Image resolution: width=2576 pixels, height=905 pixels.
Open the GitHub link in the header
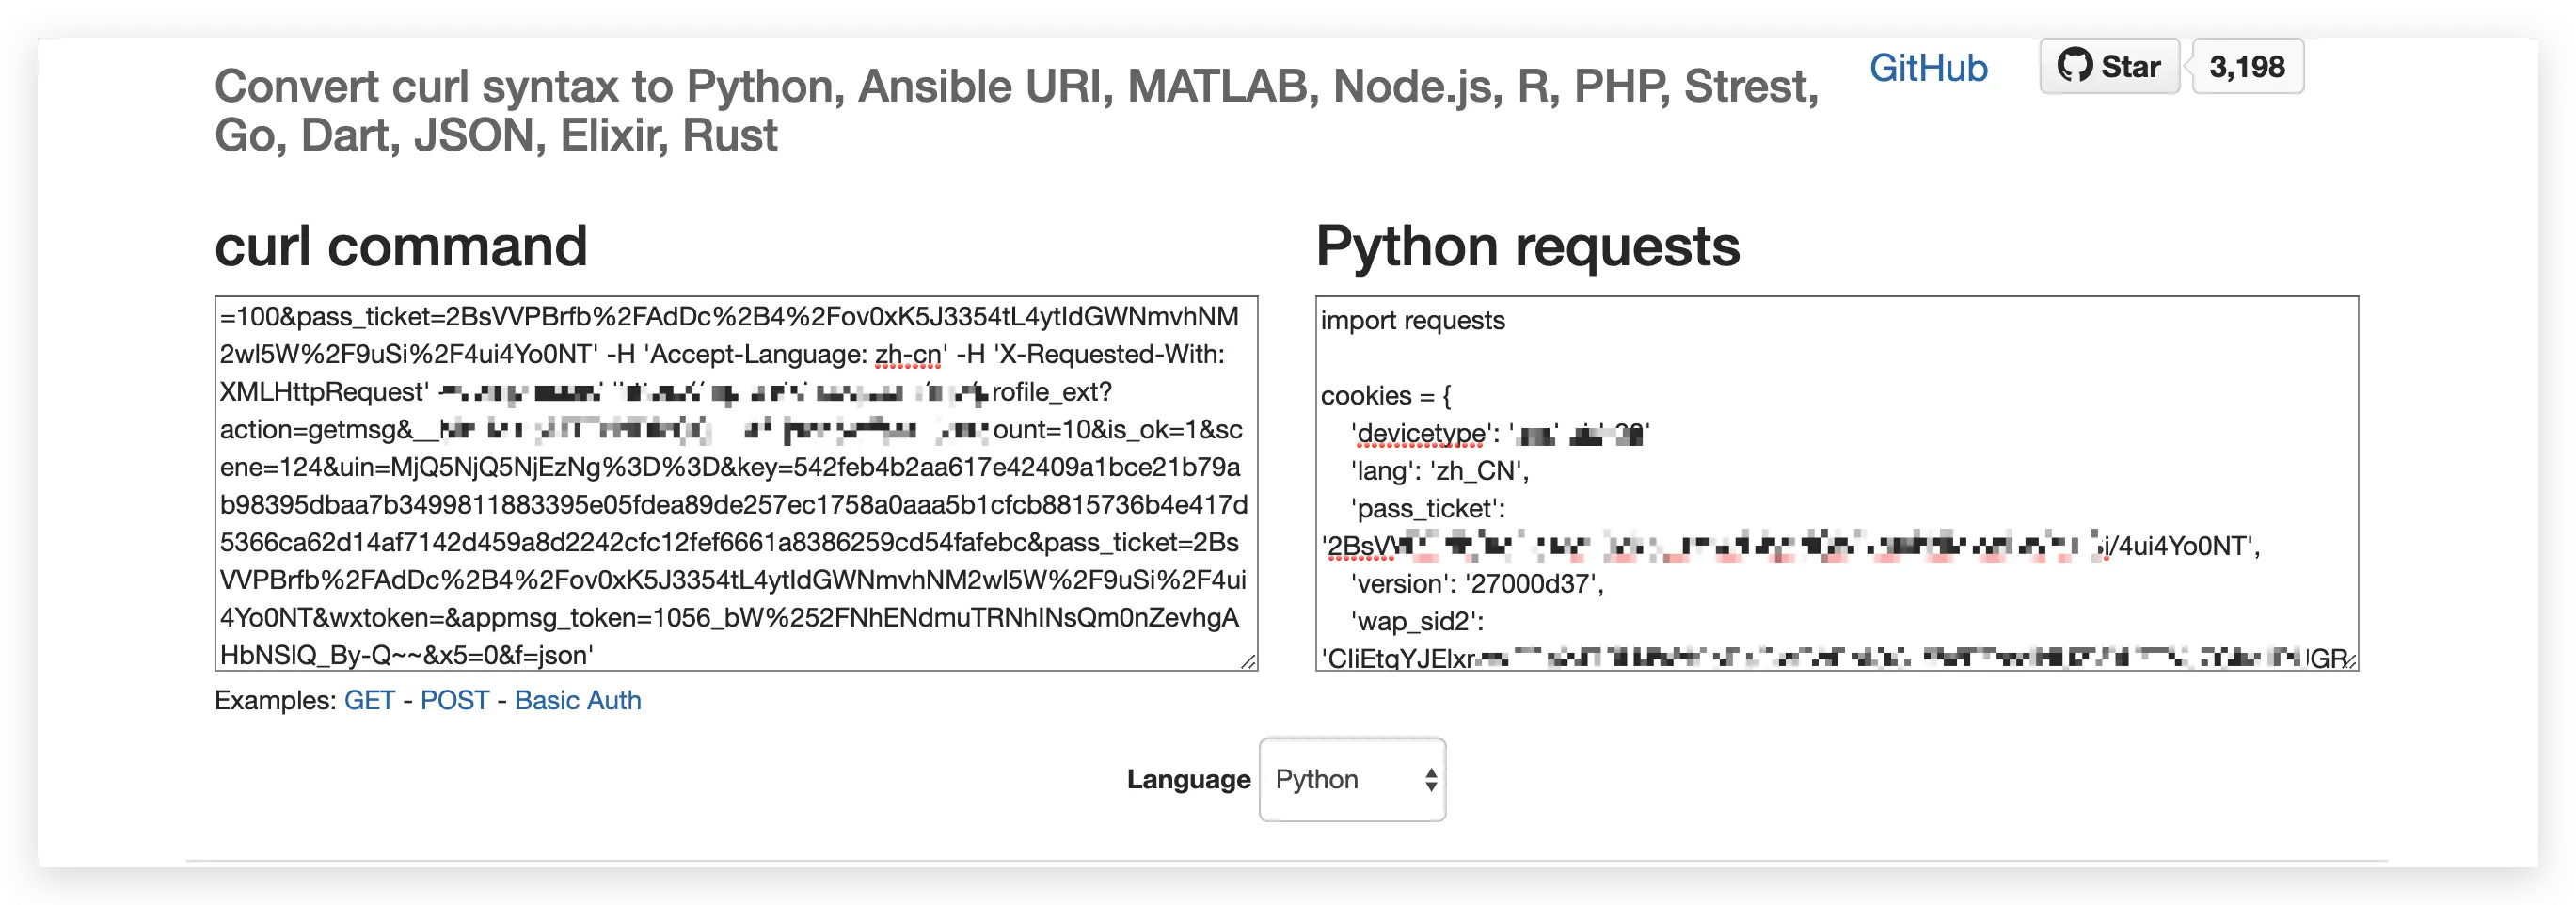[1928, 68]
